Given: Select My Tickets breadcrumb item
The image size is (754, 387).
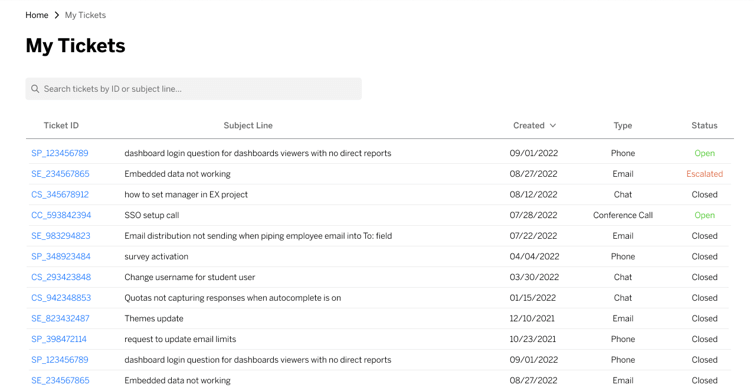Looking at the screenshot, I should pos(85,15).
